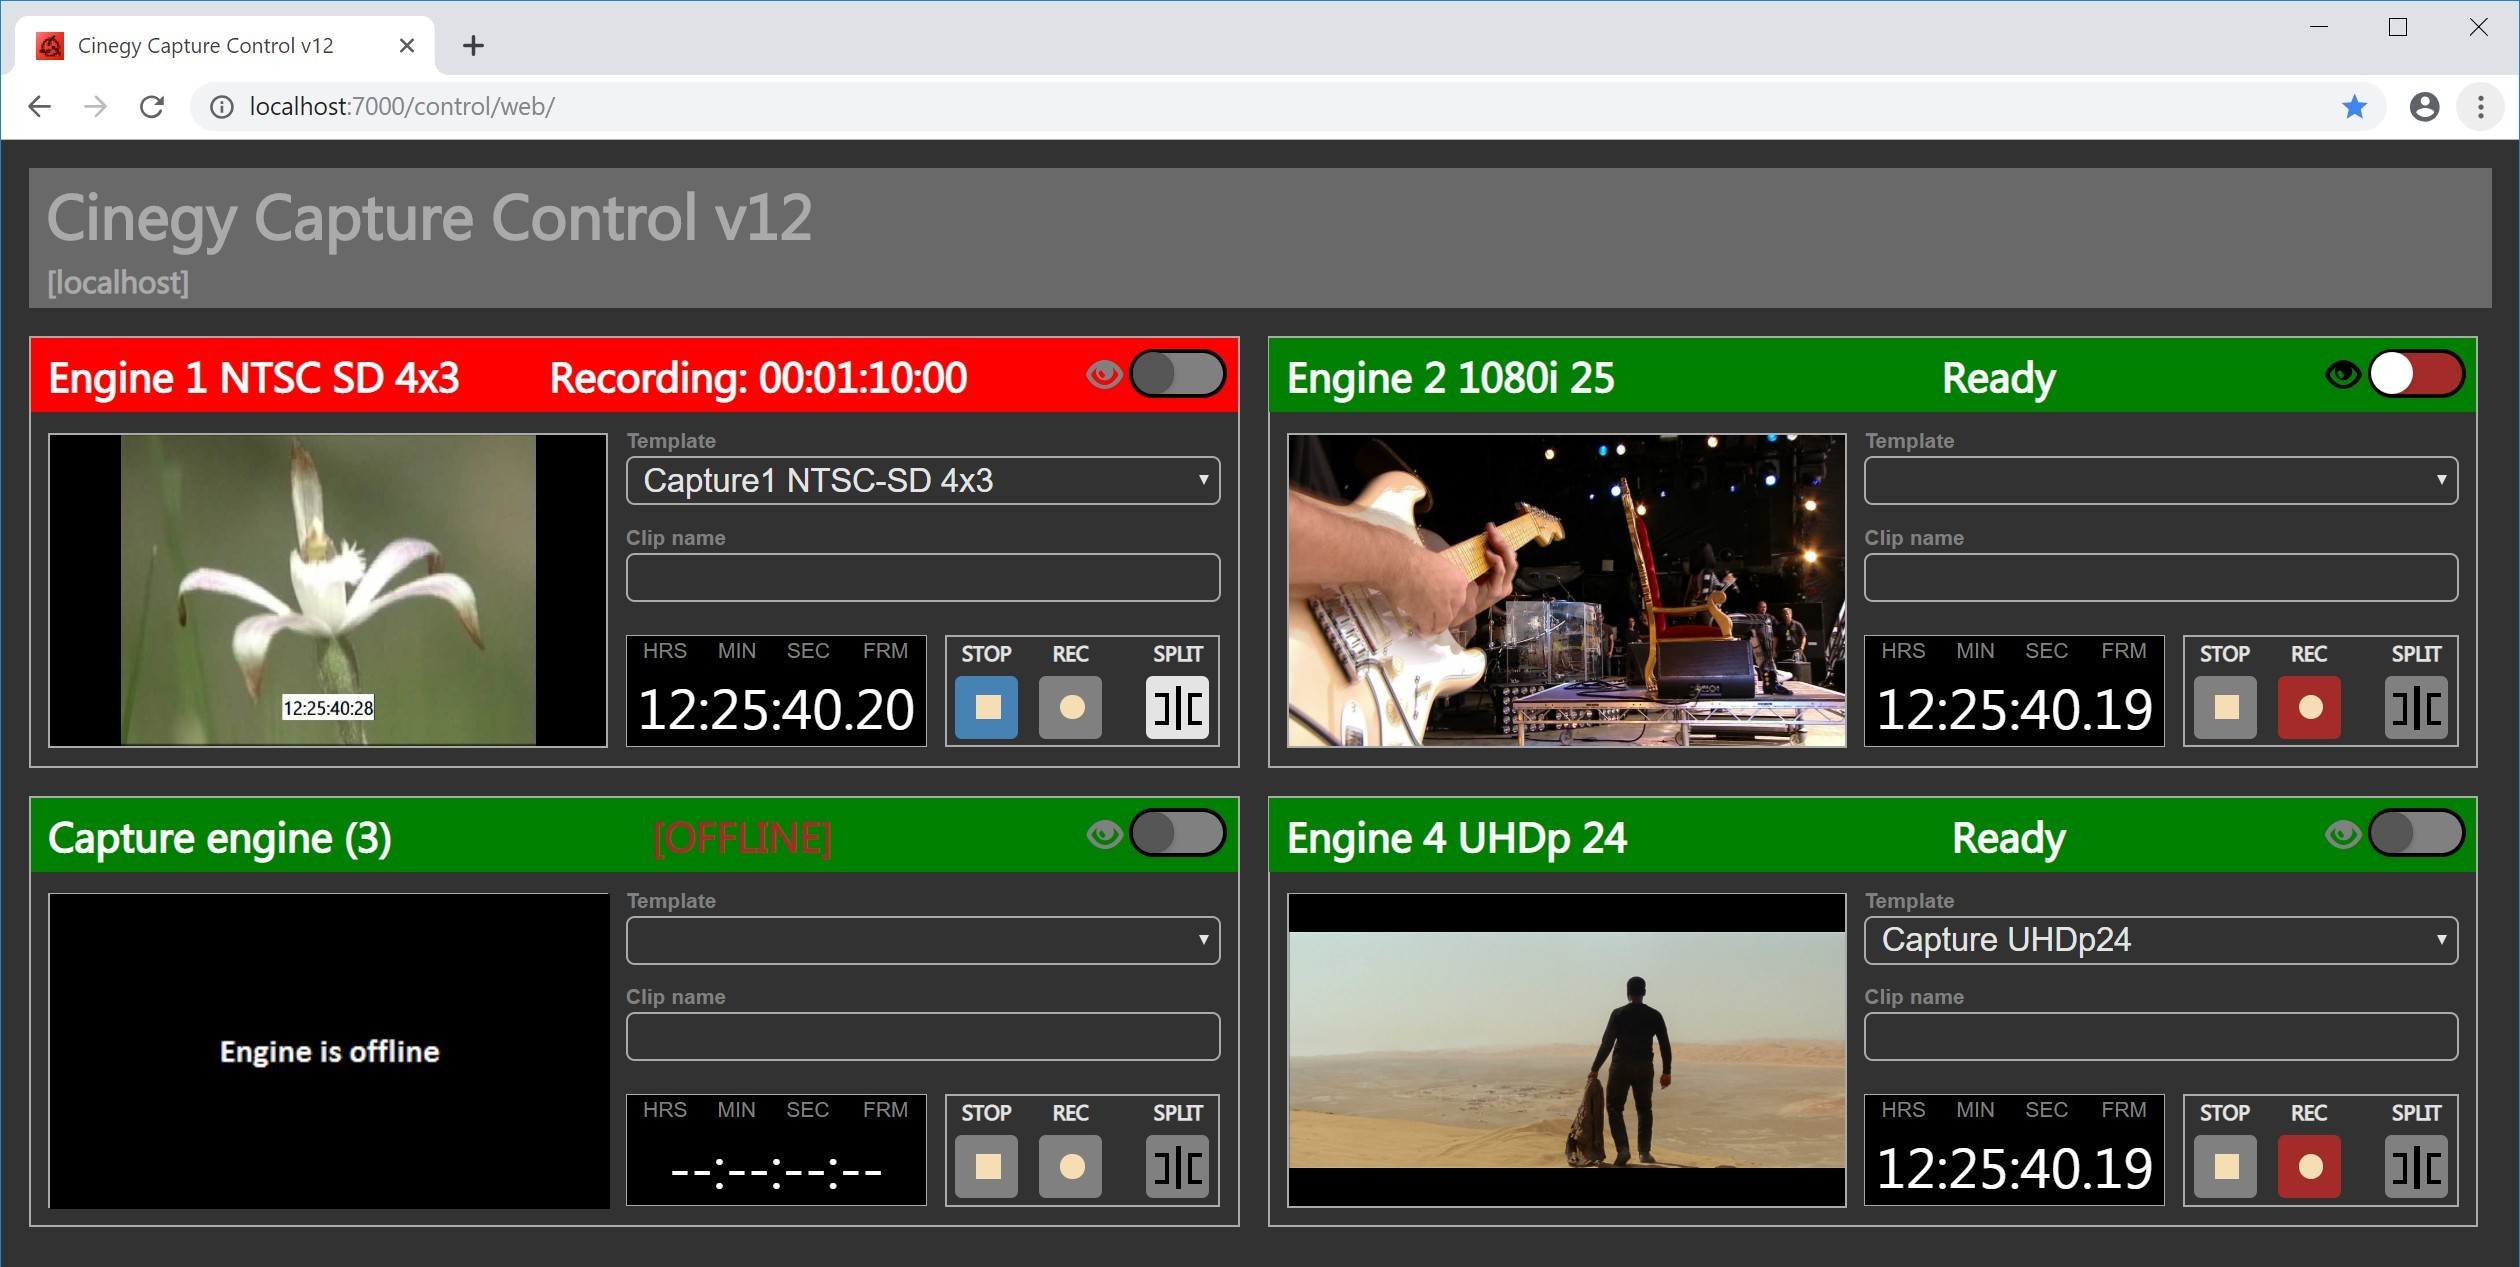Click the Stop icon for Engine 2 1080i
This screenshot has width=2520, height=1267.
click(2225, 707)
